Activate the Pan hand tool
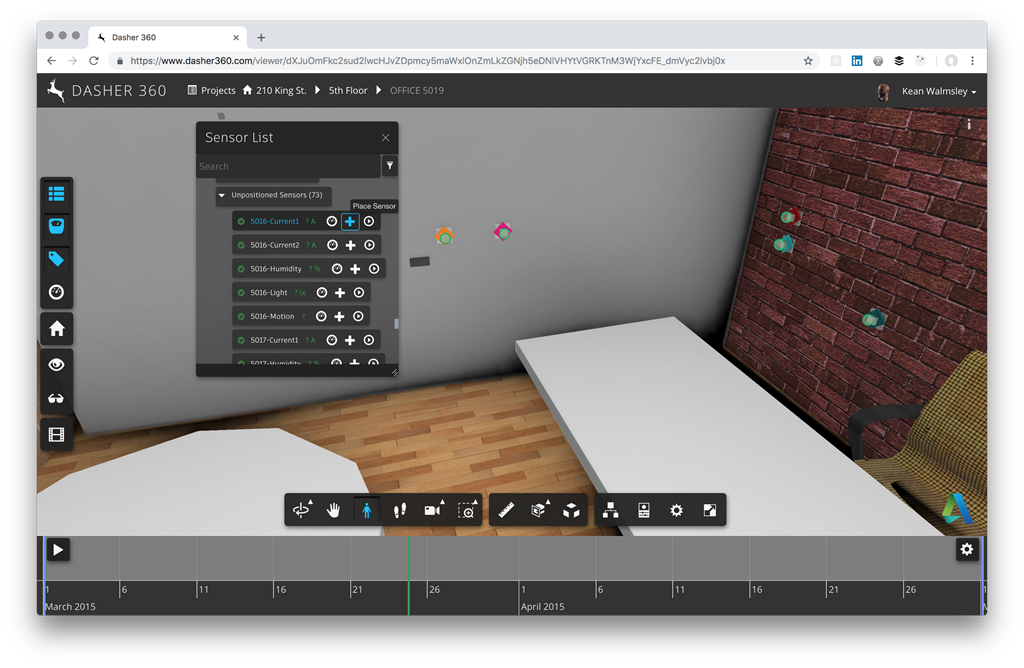 [x=334, y=510]
